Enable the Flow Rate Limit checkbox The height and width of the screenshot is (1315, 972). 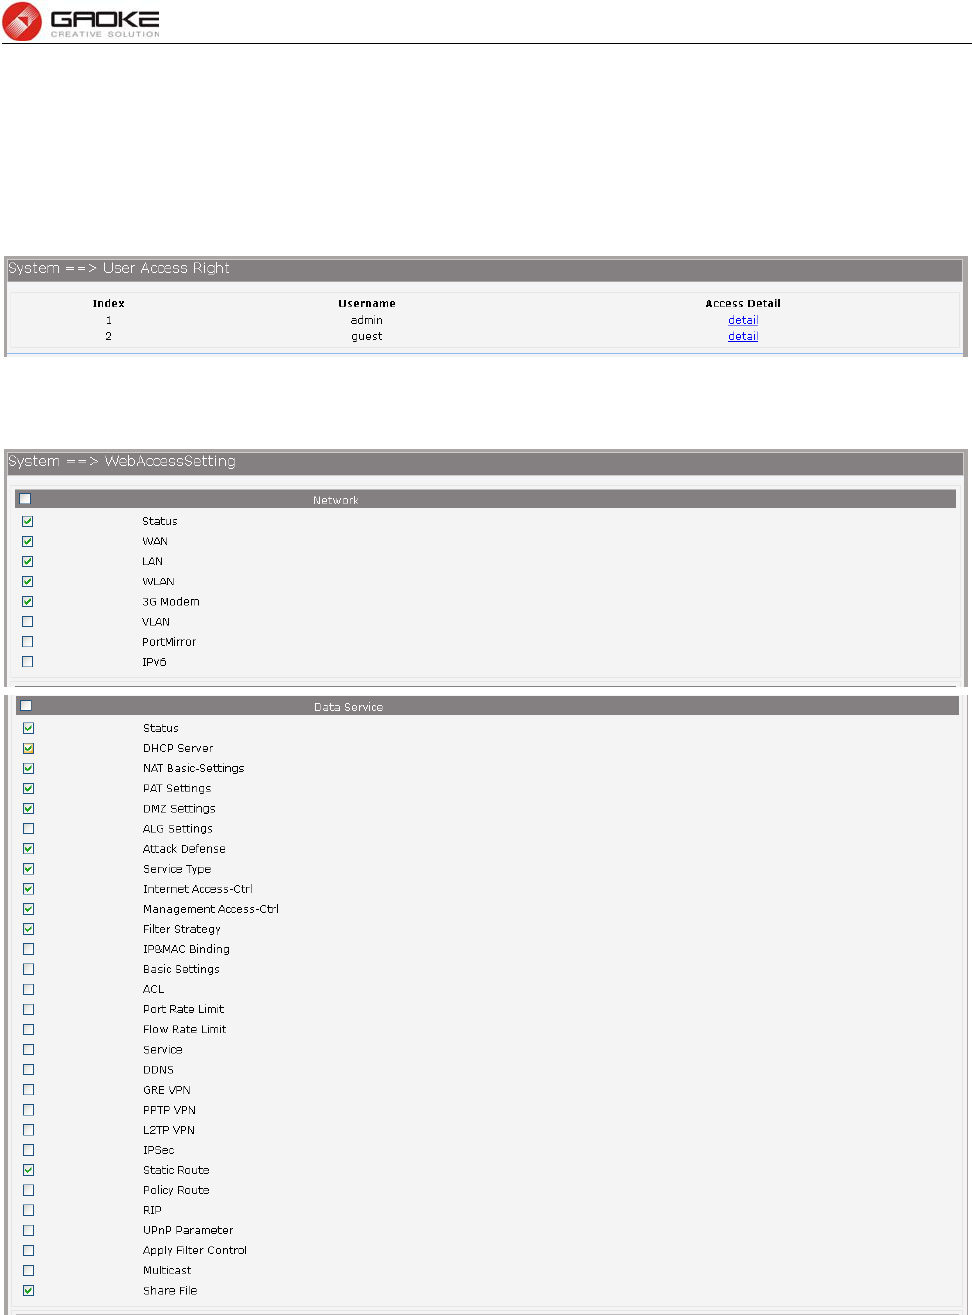click(x=29, y=1029)
